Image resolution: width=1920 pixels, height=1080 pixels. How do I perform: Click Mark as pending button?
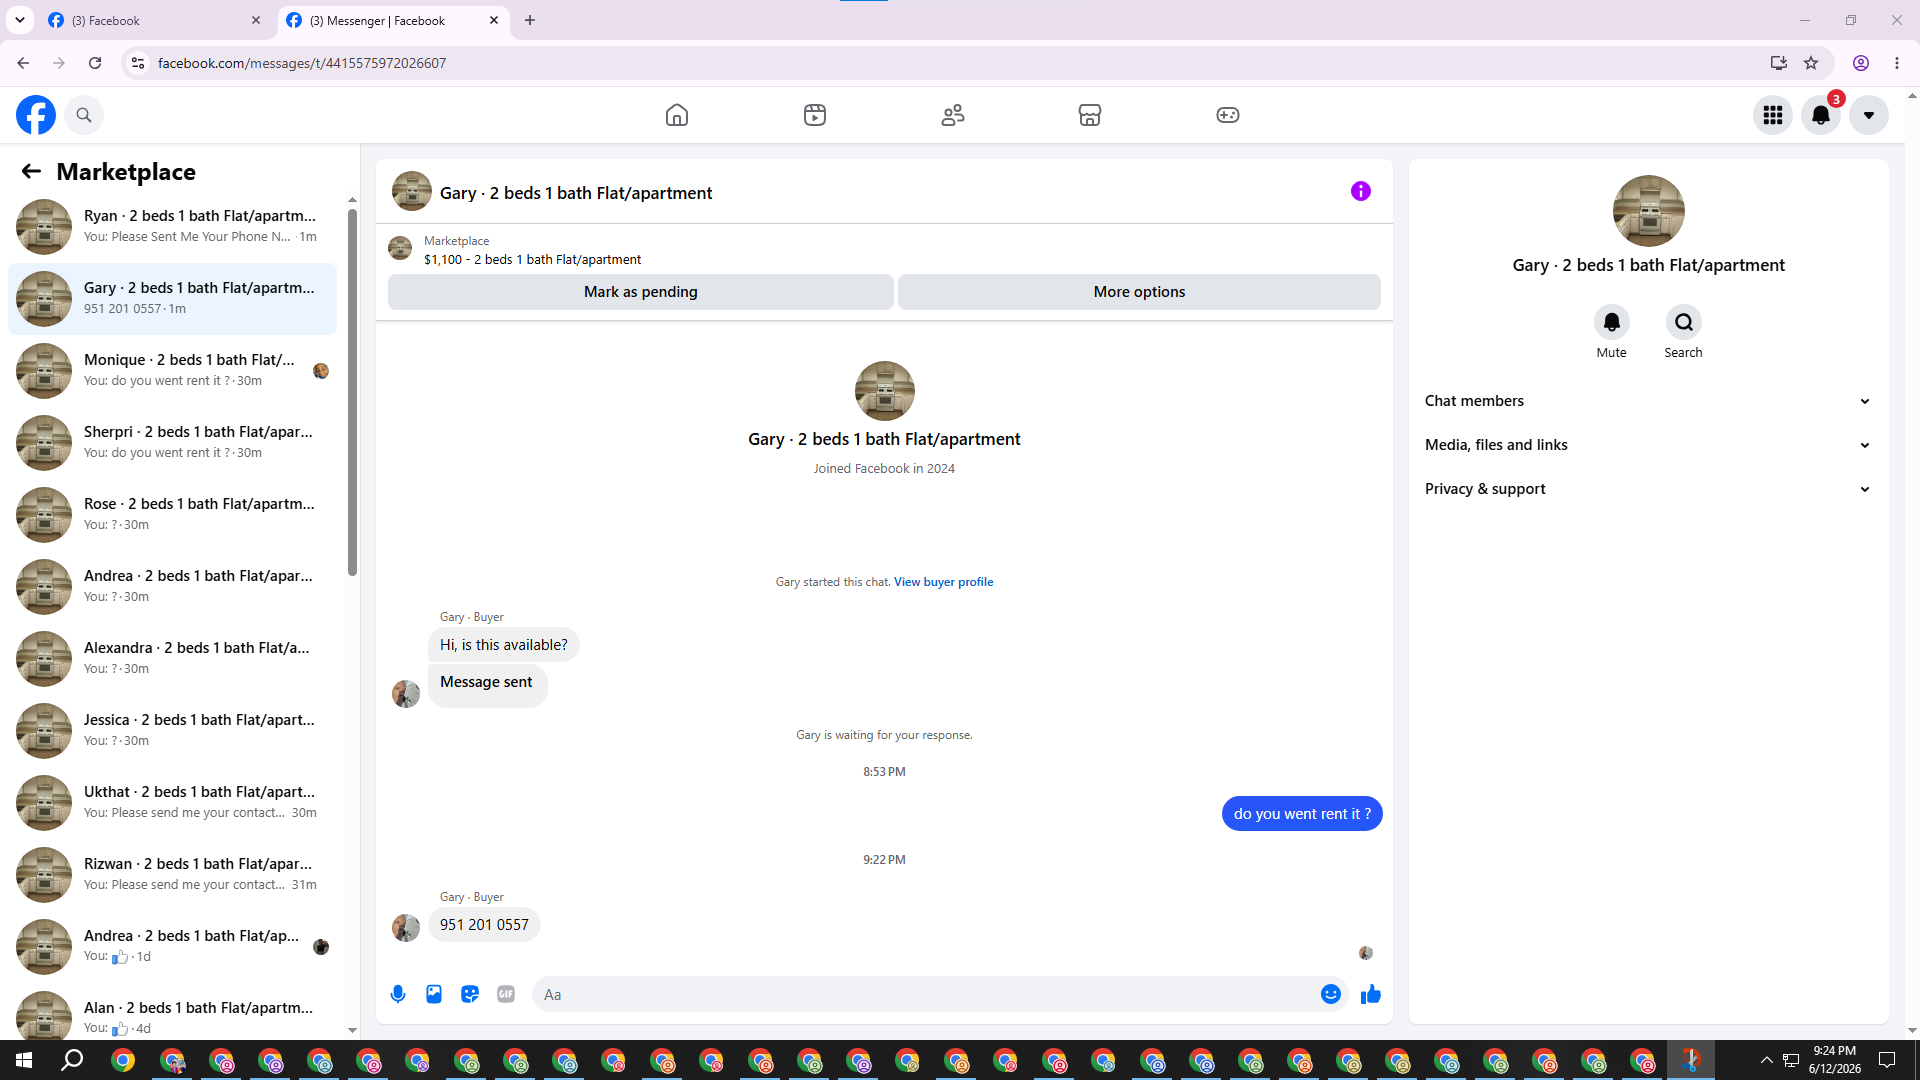point(641,292)
